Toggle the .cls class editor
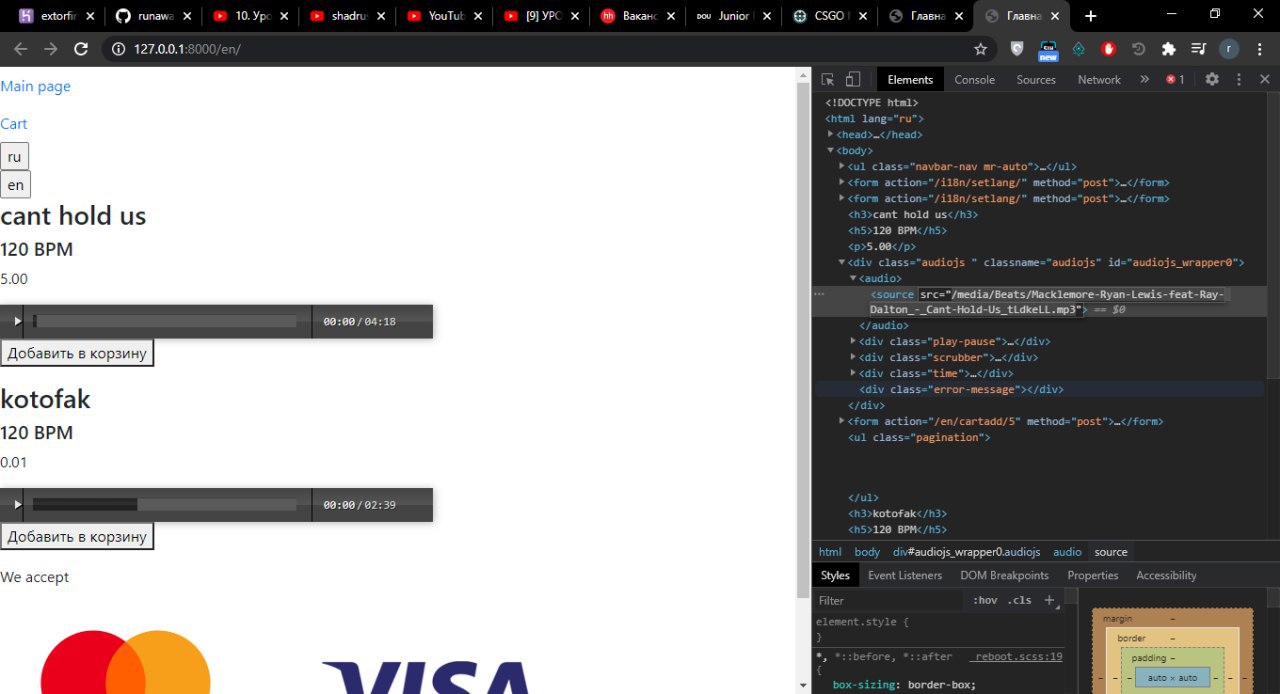This screenshot has height=694, width=1280. tap(1019, 600)
